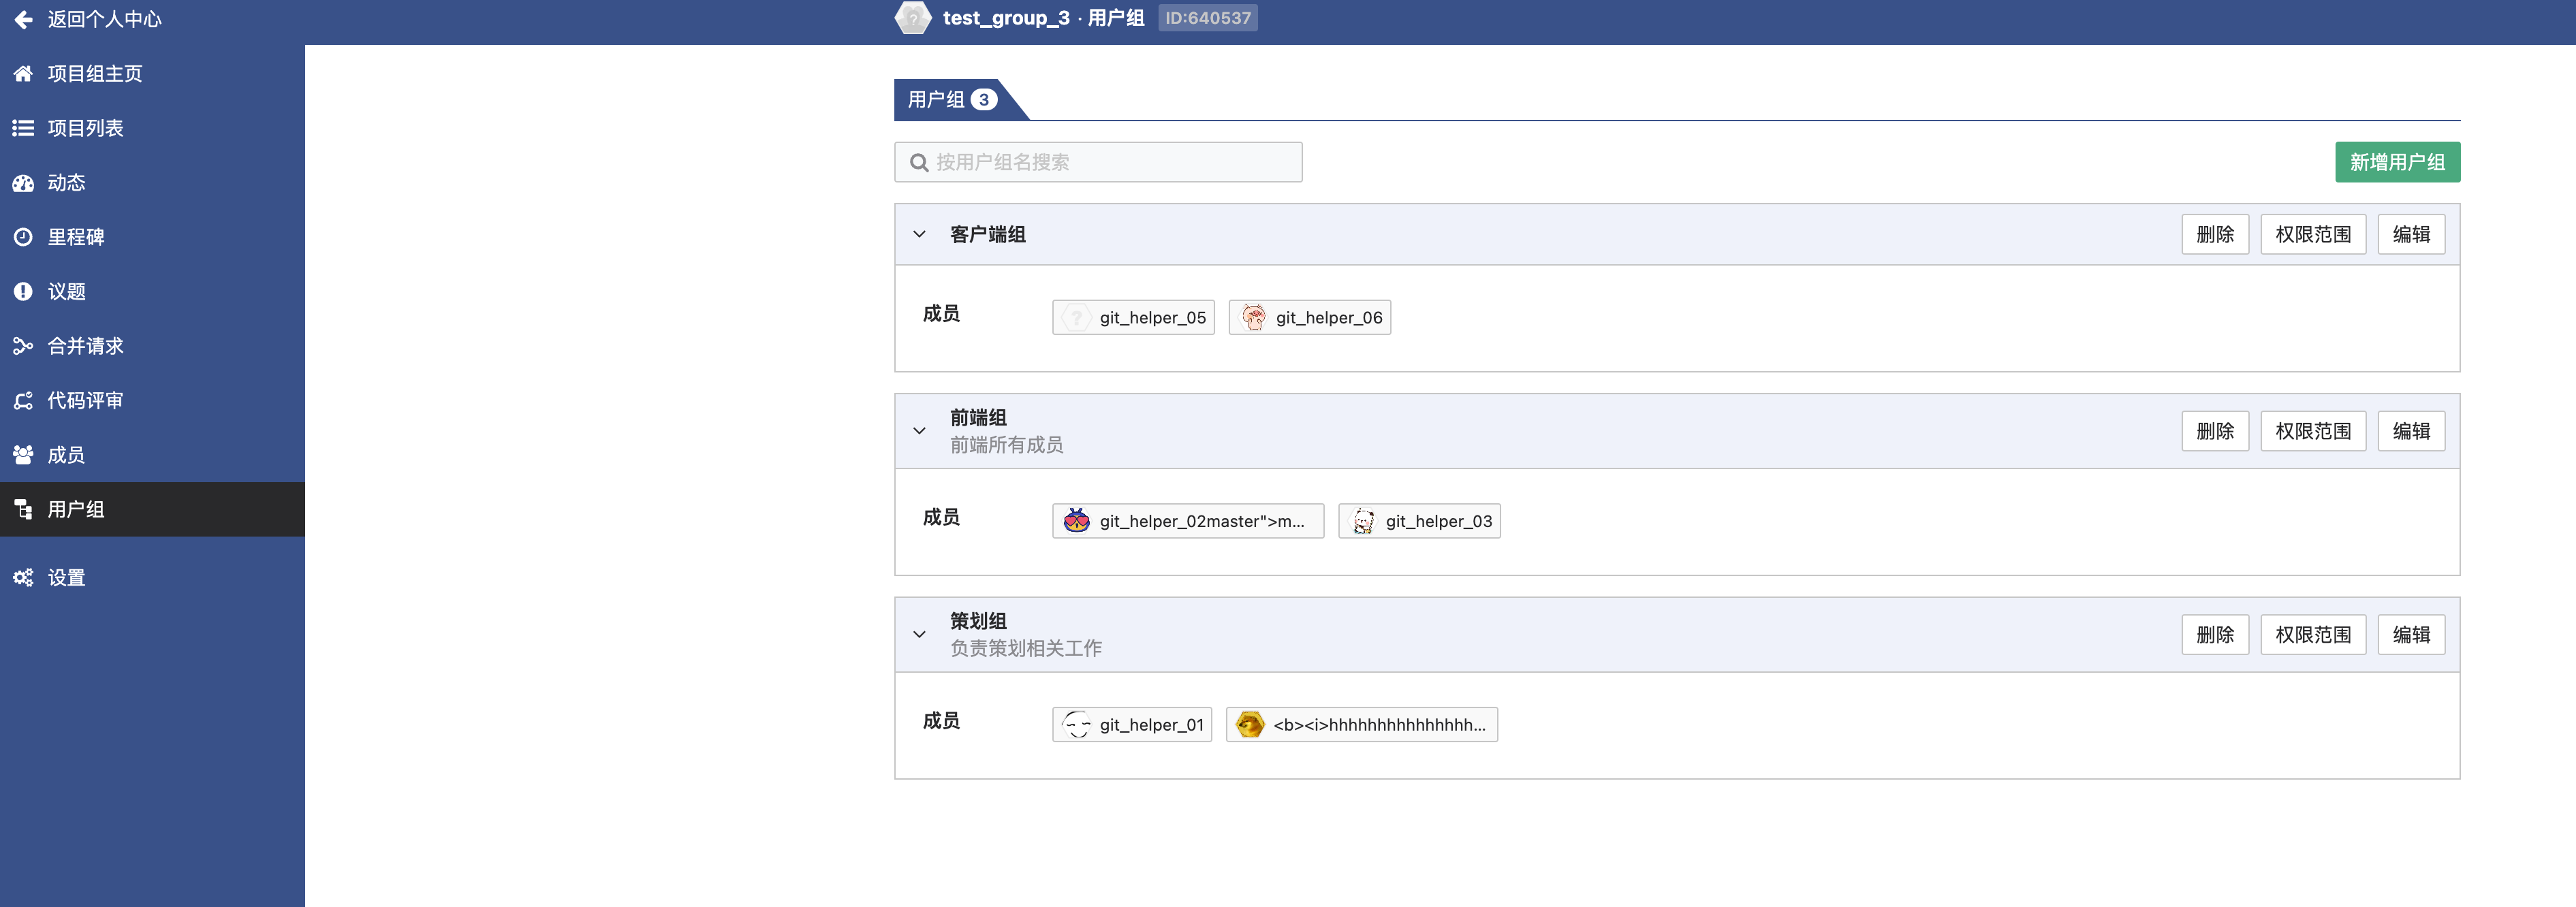Open the project list icon in sidebar
2576x907 pixels.
point(23,128)
